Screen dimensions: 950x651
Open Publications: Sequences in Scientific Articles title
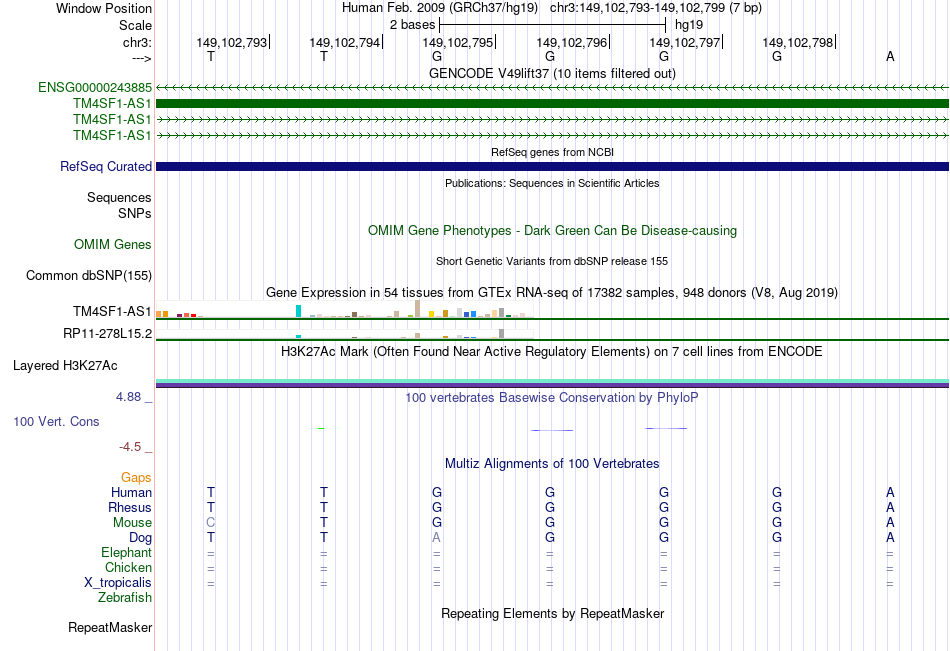[552, 183]
